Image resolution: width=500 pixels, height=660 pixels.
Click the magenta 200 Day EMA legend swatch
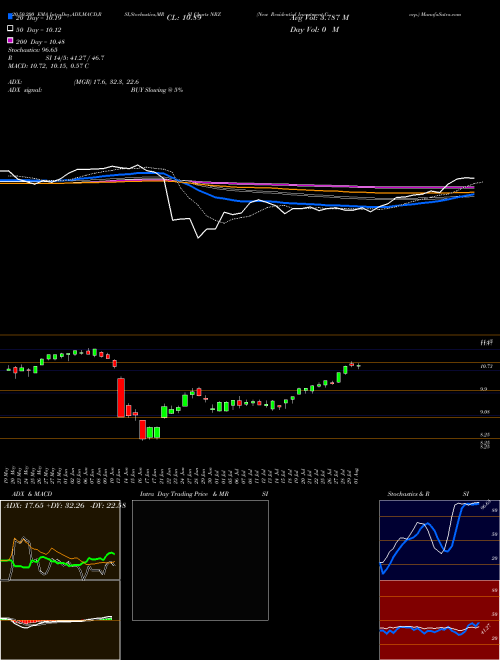pos(10,40)
